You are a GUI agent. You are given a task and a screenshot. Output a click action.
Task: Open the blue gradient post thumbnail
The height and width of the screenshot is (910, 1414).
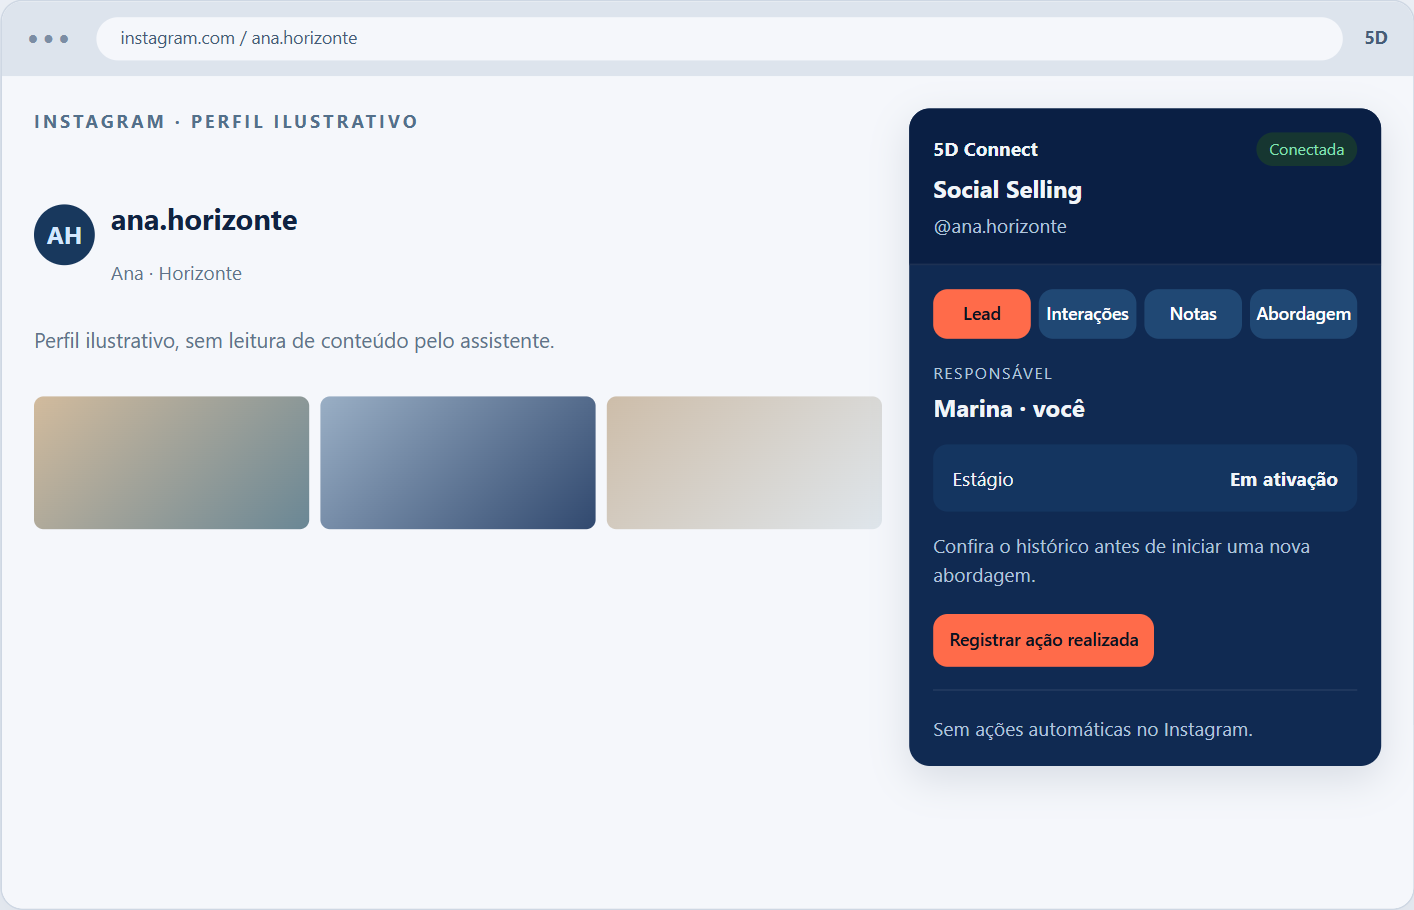[x=458, y=463]
